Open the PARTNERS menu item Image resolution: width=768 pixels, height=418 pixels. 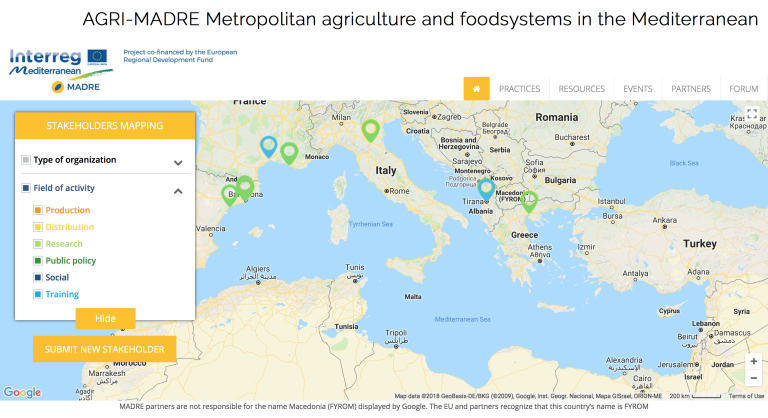(691, 89)
